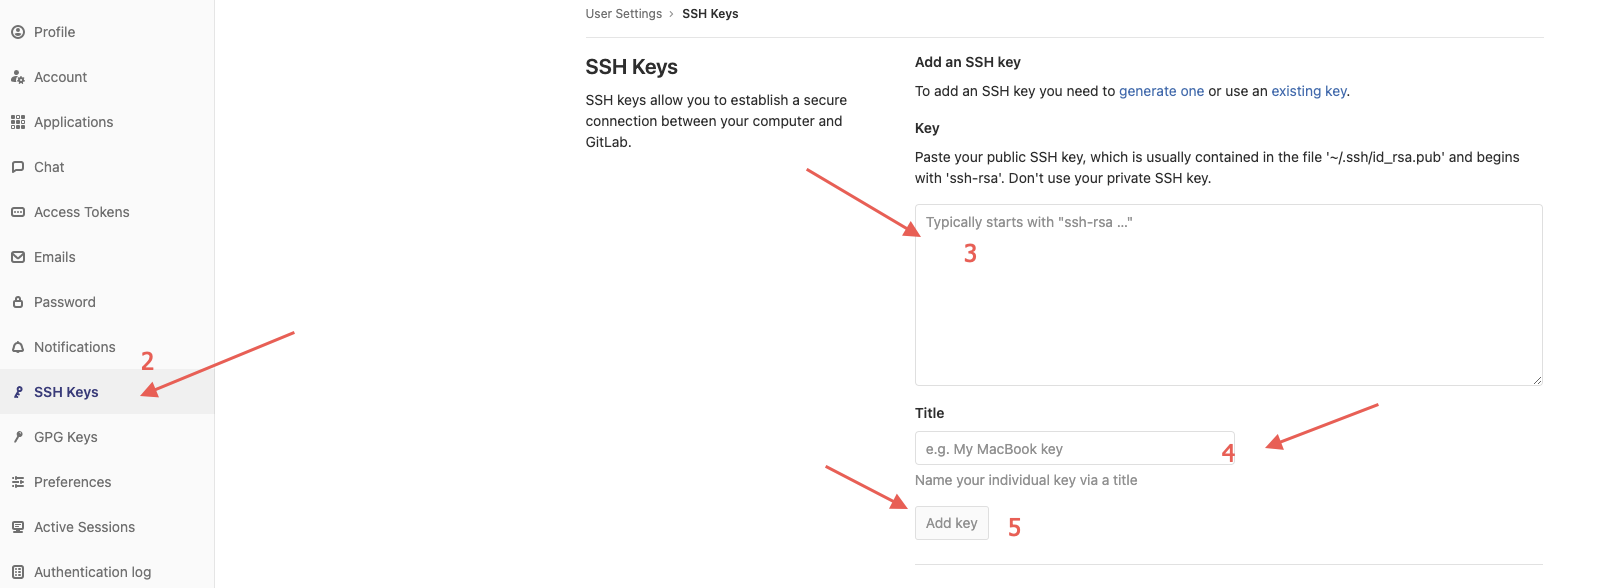Focus the SSH public key text area
Image resolution: width=1621 pixels, height=588 pixels.
pos(1228,295)
